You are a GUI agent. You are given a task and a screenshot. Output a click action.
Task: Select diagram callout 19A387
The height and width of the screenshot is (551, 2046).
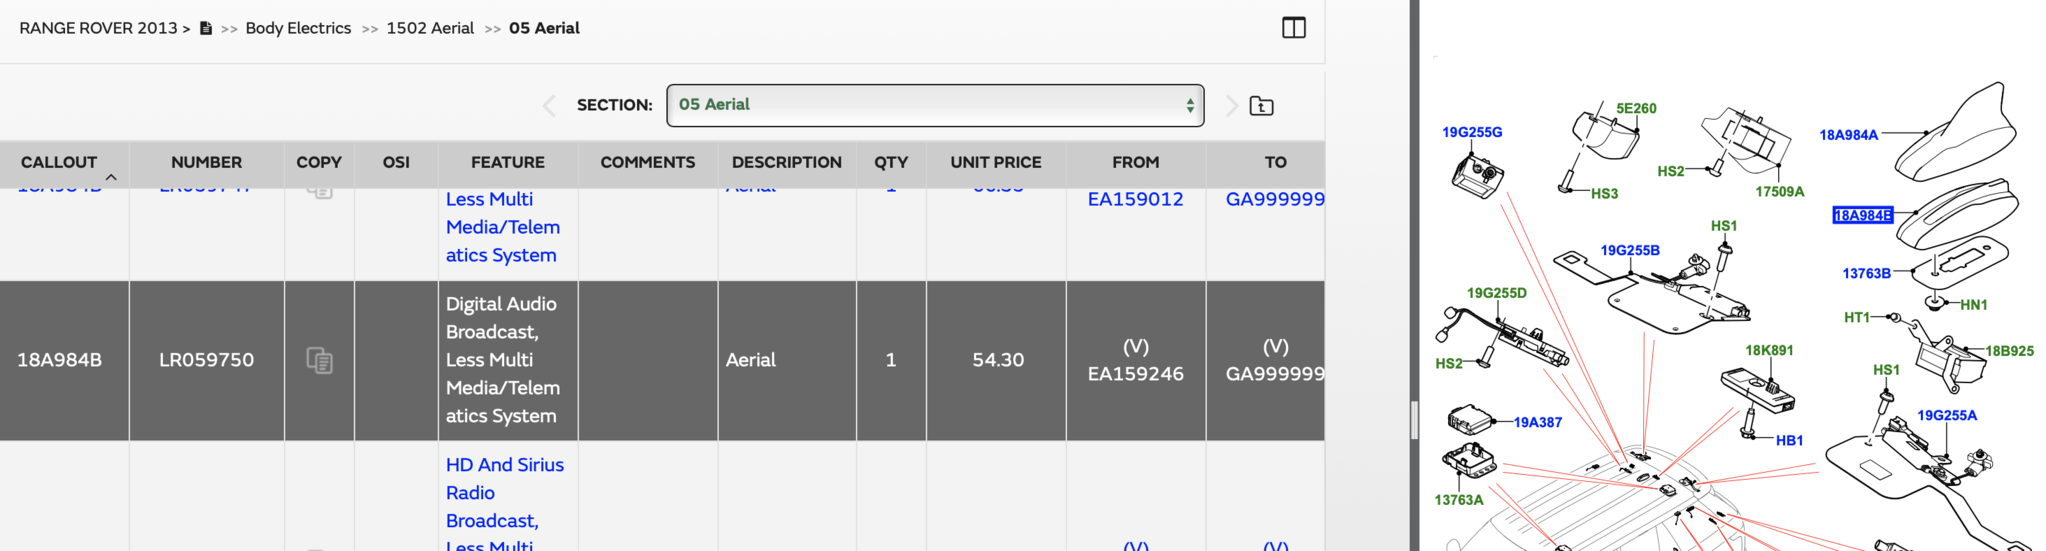[x=1538, y=422]
